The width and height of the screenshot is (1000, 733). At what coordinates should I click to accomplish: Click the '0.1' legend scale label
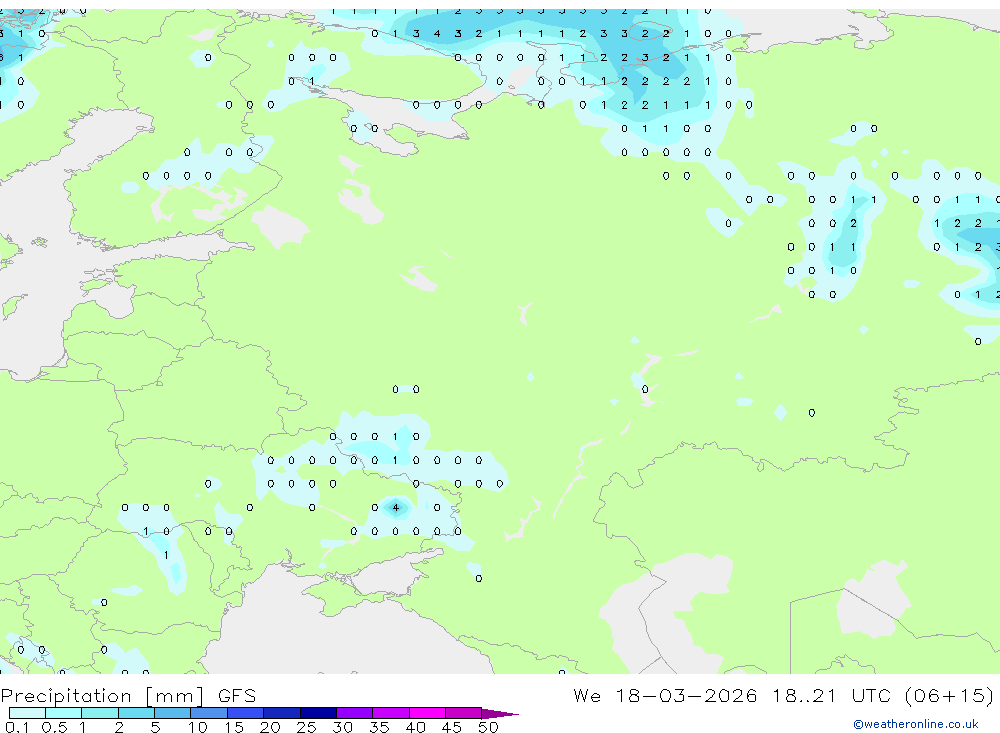coord(17,727)
